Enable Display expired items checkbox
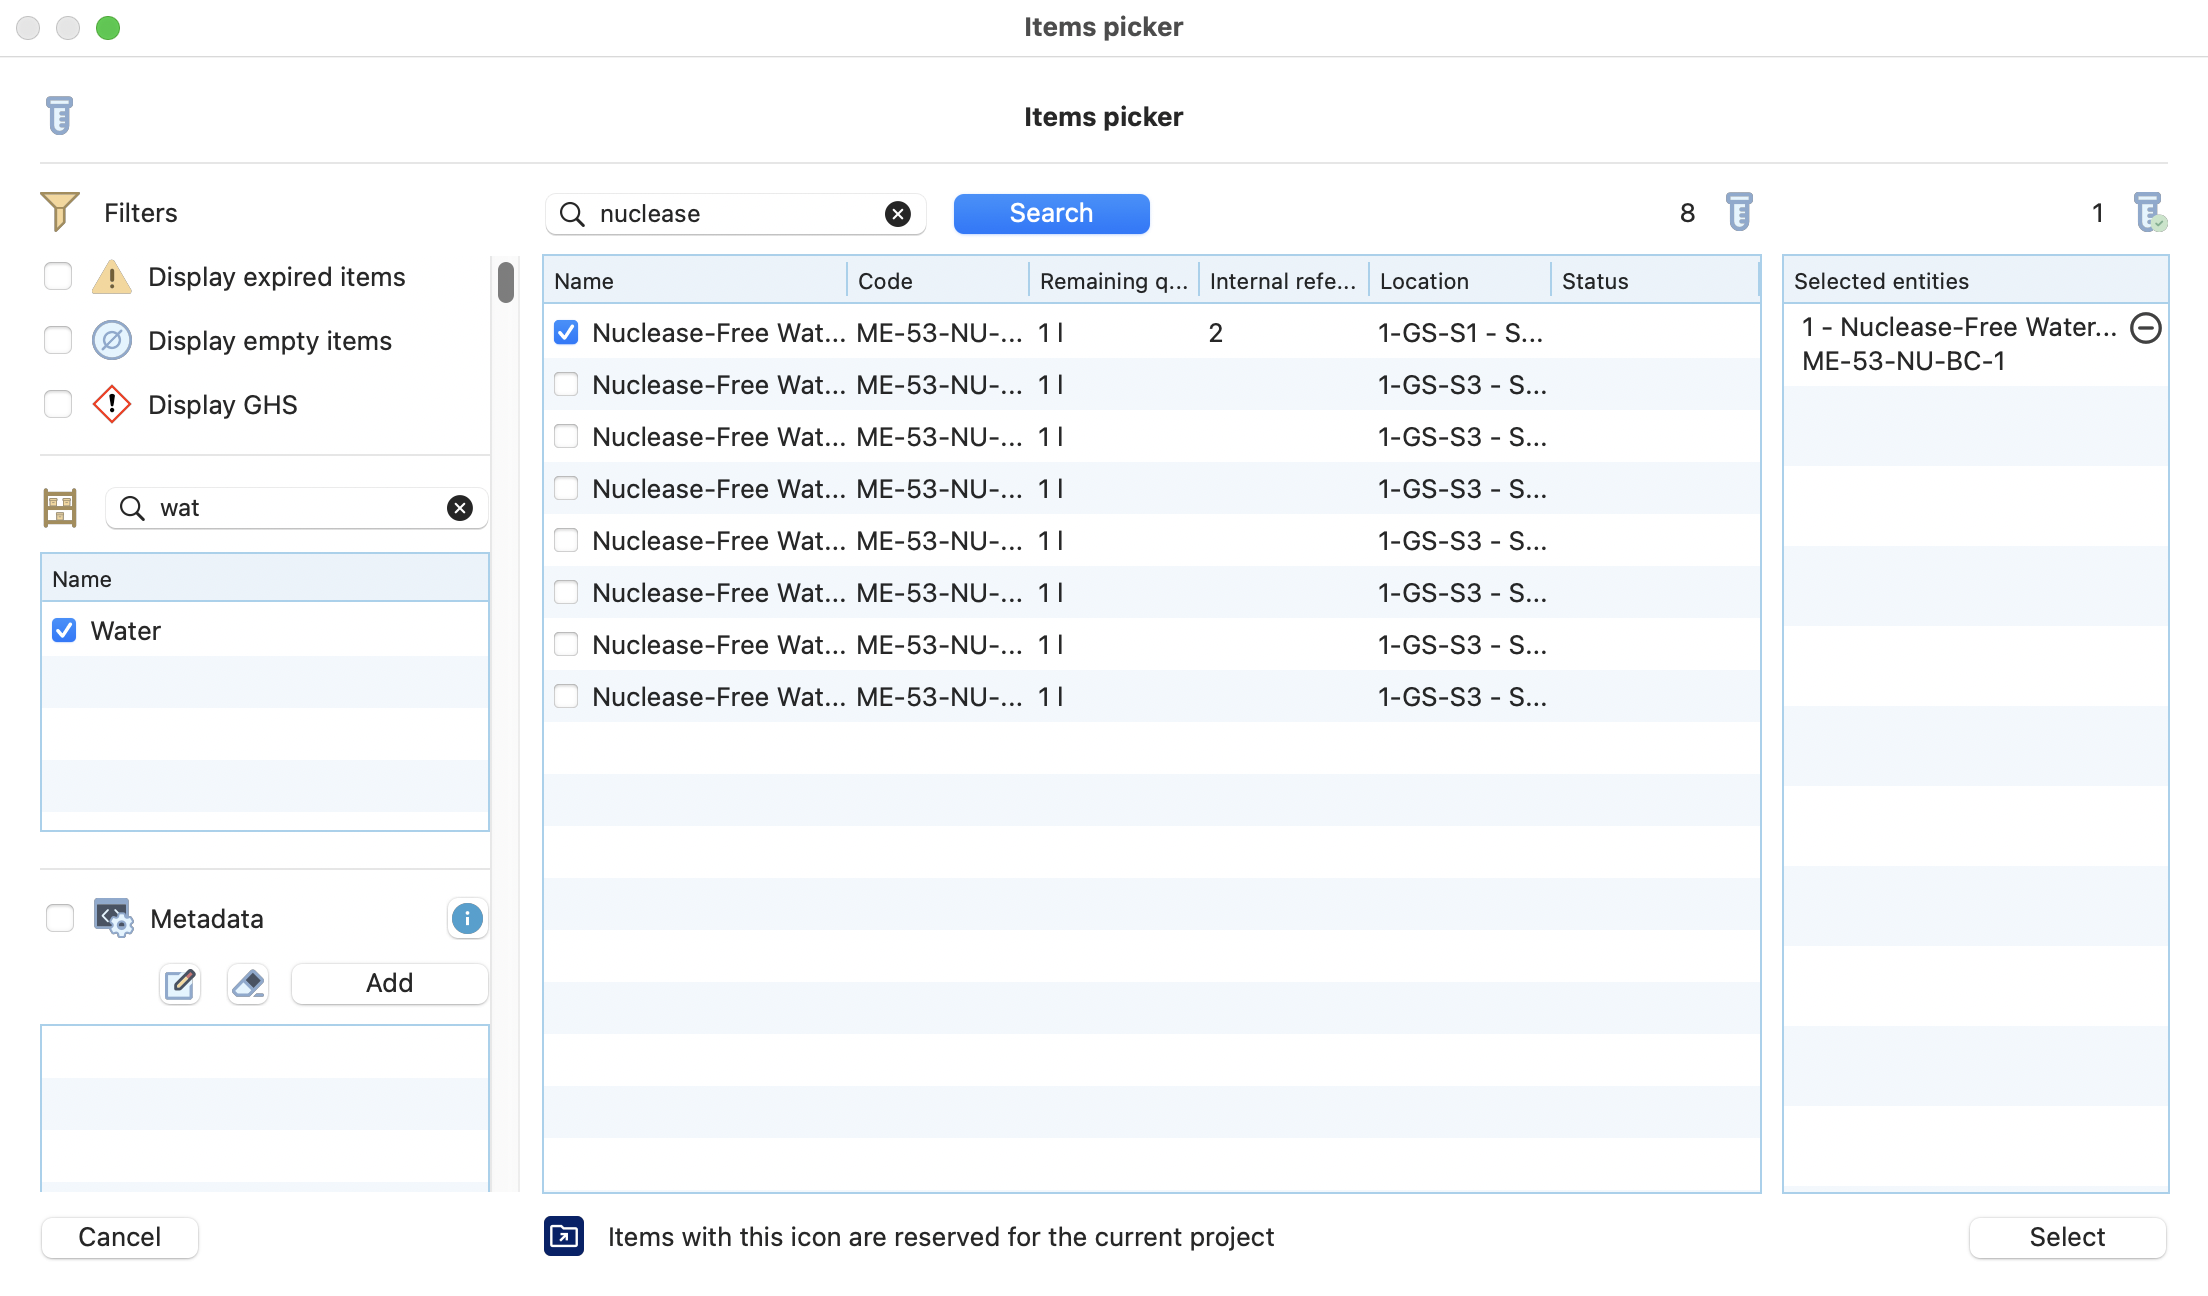This screenshot has width=2208, height=1296. click(58, 276)
